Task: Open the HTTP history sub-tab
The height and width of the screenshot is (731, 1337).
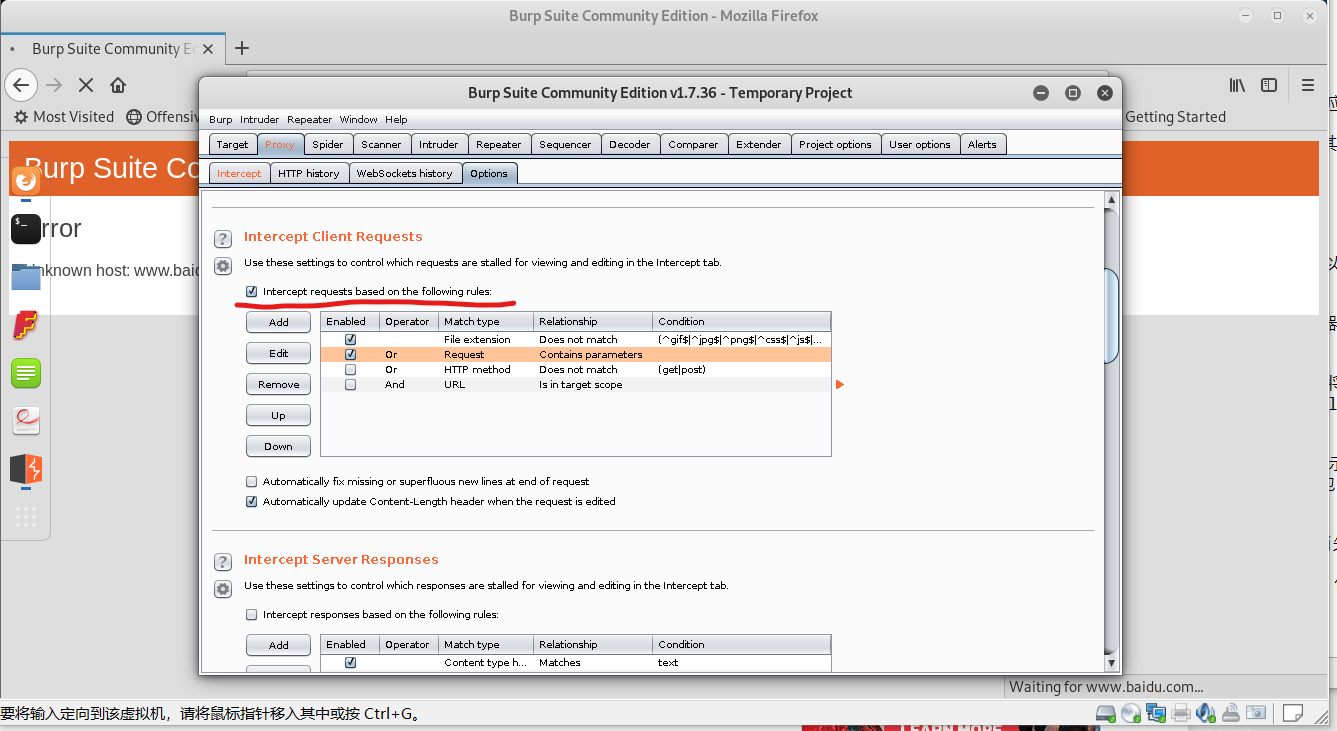Action: coord(309,174)
